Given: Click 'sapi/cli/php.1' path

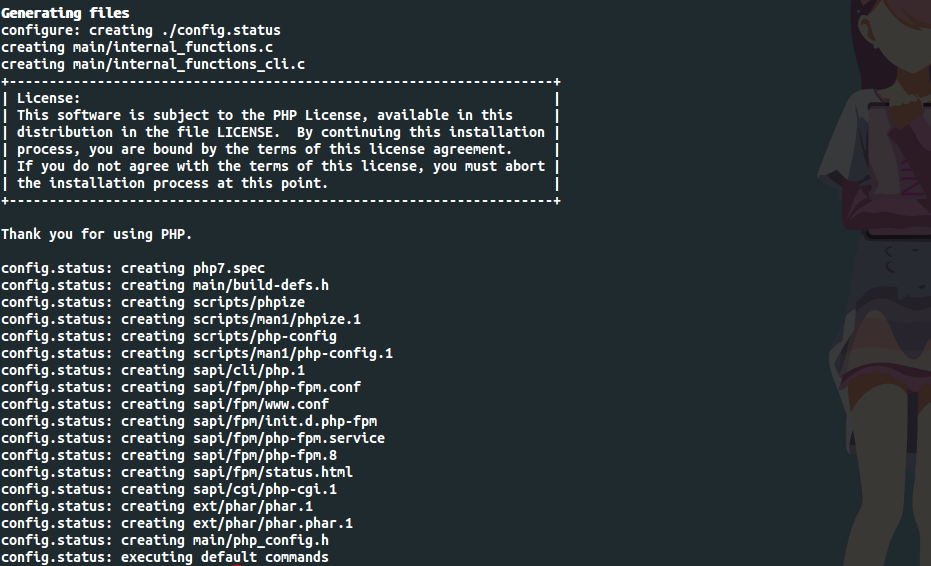Looking at the screenshot, I should (249, 371).
